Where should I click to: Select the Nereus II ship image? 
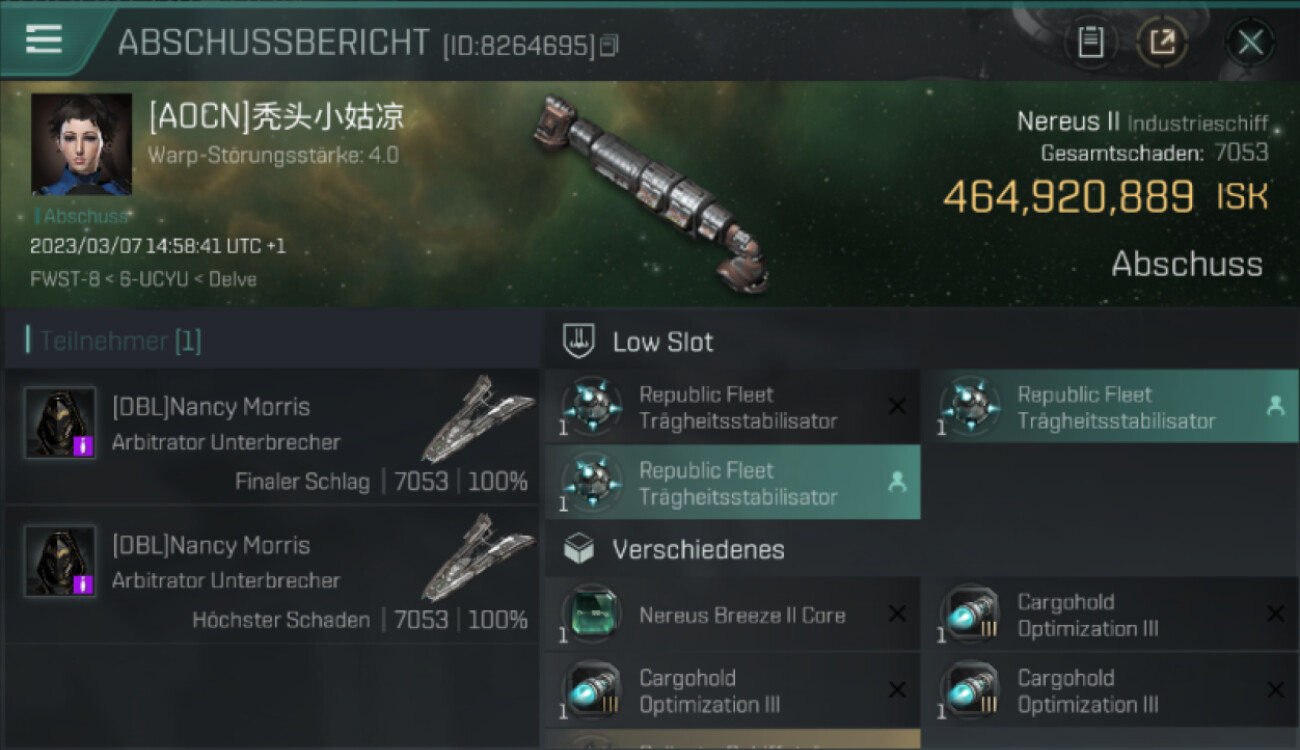point(652,193)
